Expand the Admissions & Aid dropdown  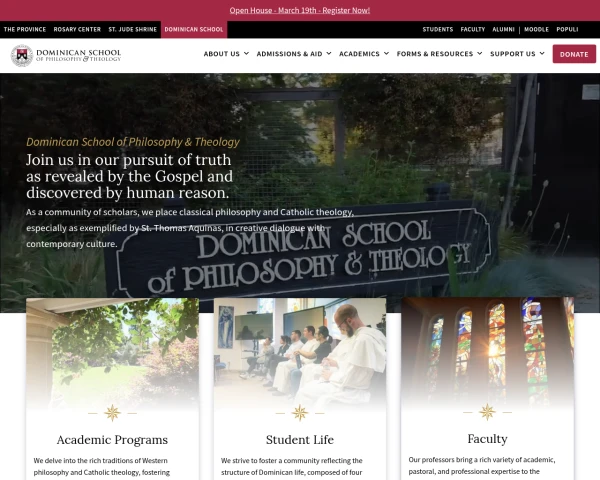[x=294, y=54]
